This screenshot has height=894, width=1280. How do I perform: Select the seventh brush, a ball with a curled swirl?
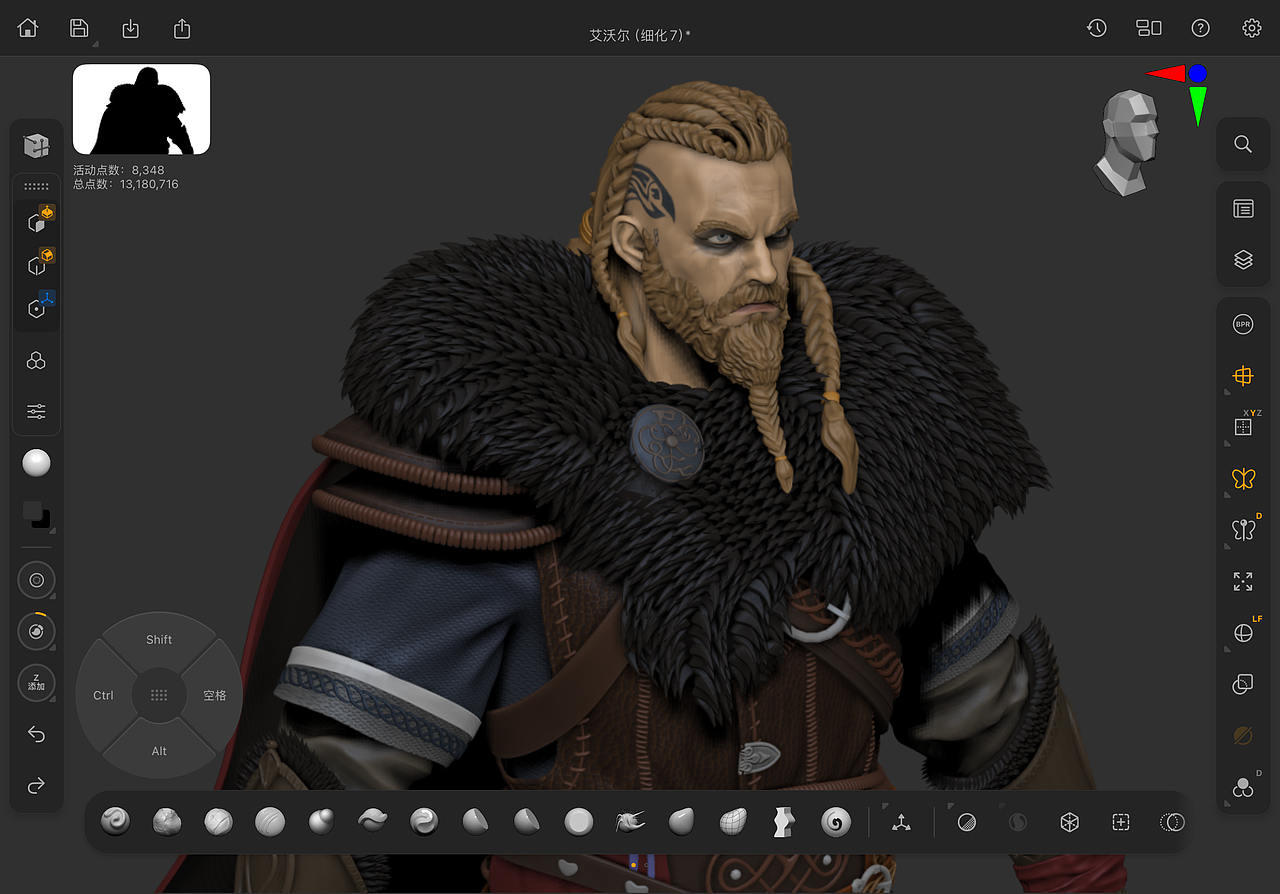point(424,822)
